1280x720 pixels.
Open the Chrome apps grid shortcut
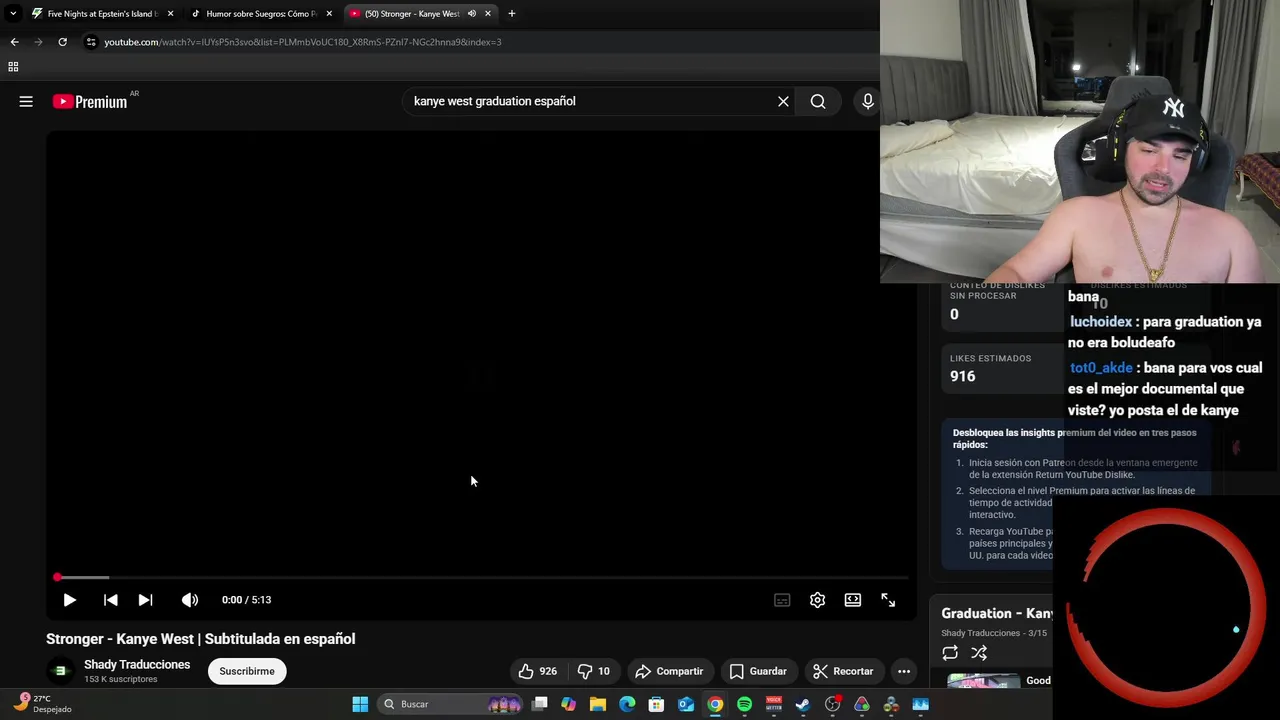coord(13,67)
